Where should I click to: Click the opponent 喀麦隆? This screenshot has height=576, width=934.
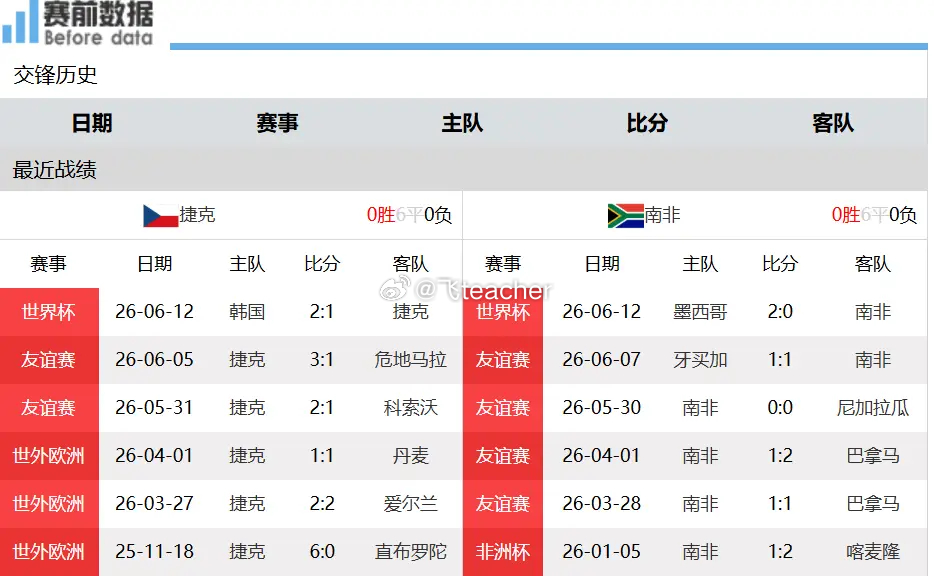[x=873, y=552]
